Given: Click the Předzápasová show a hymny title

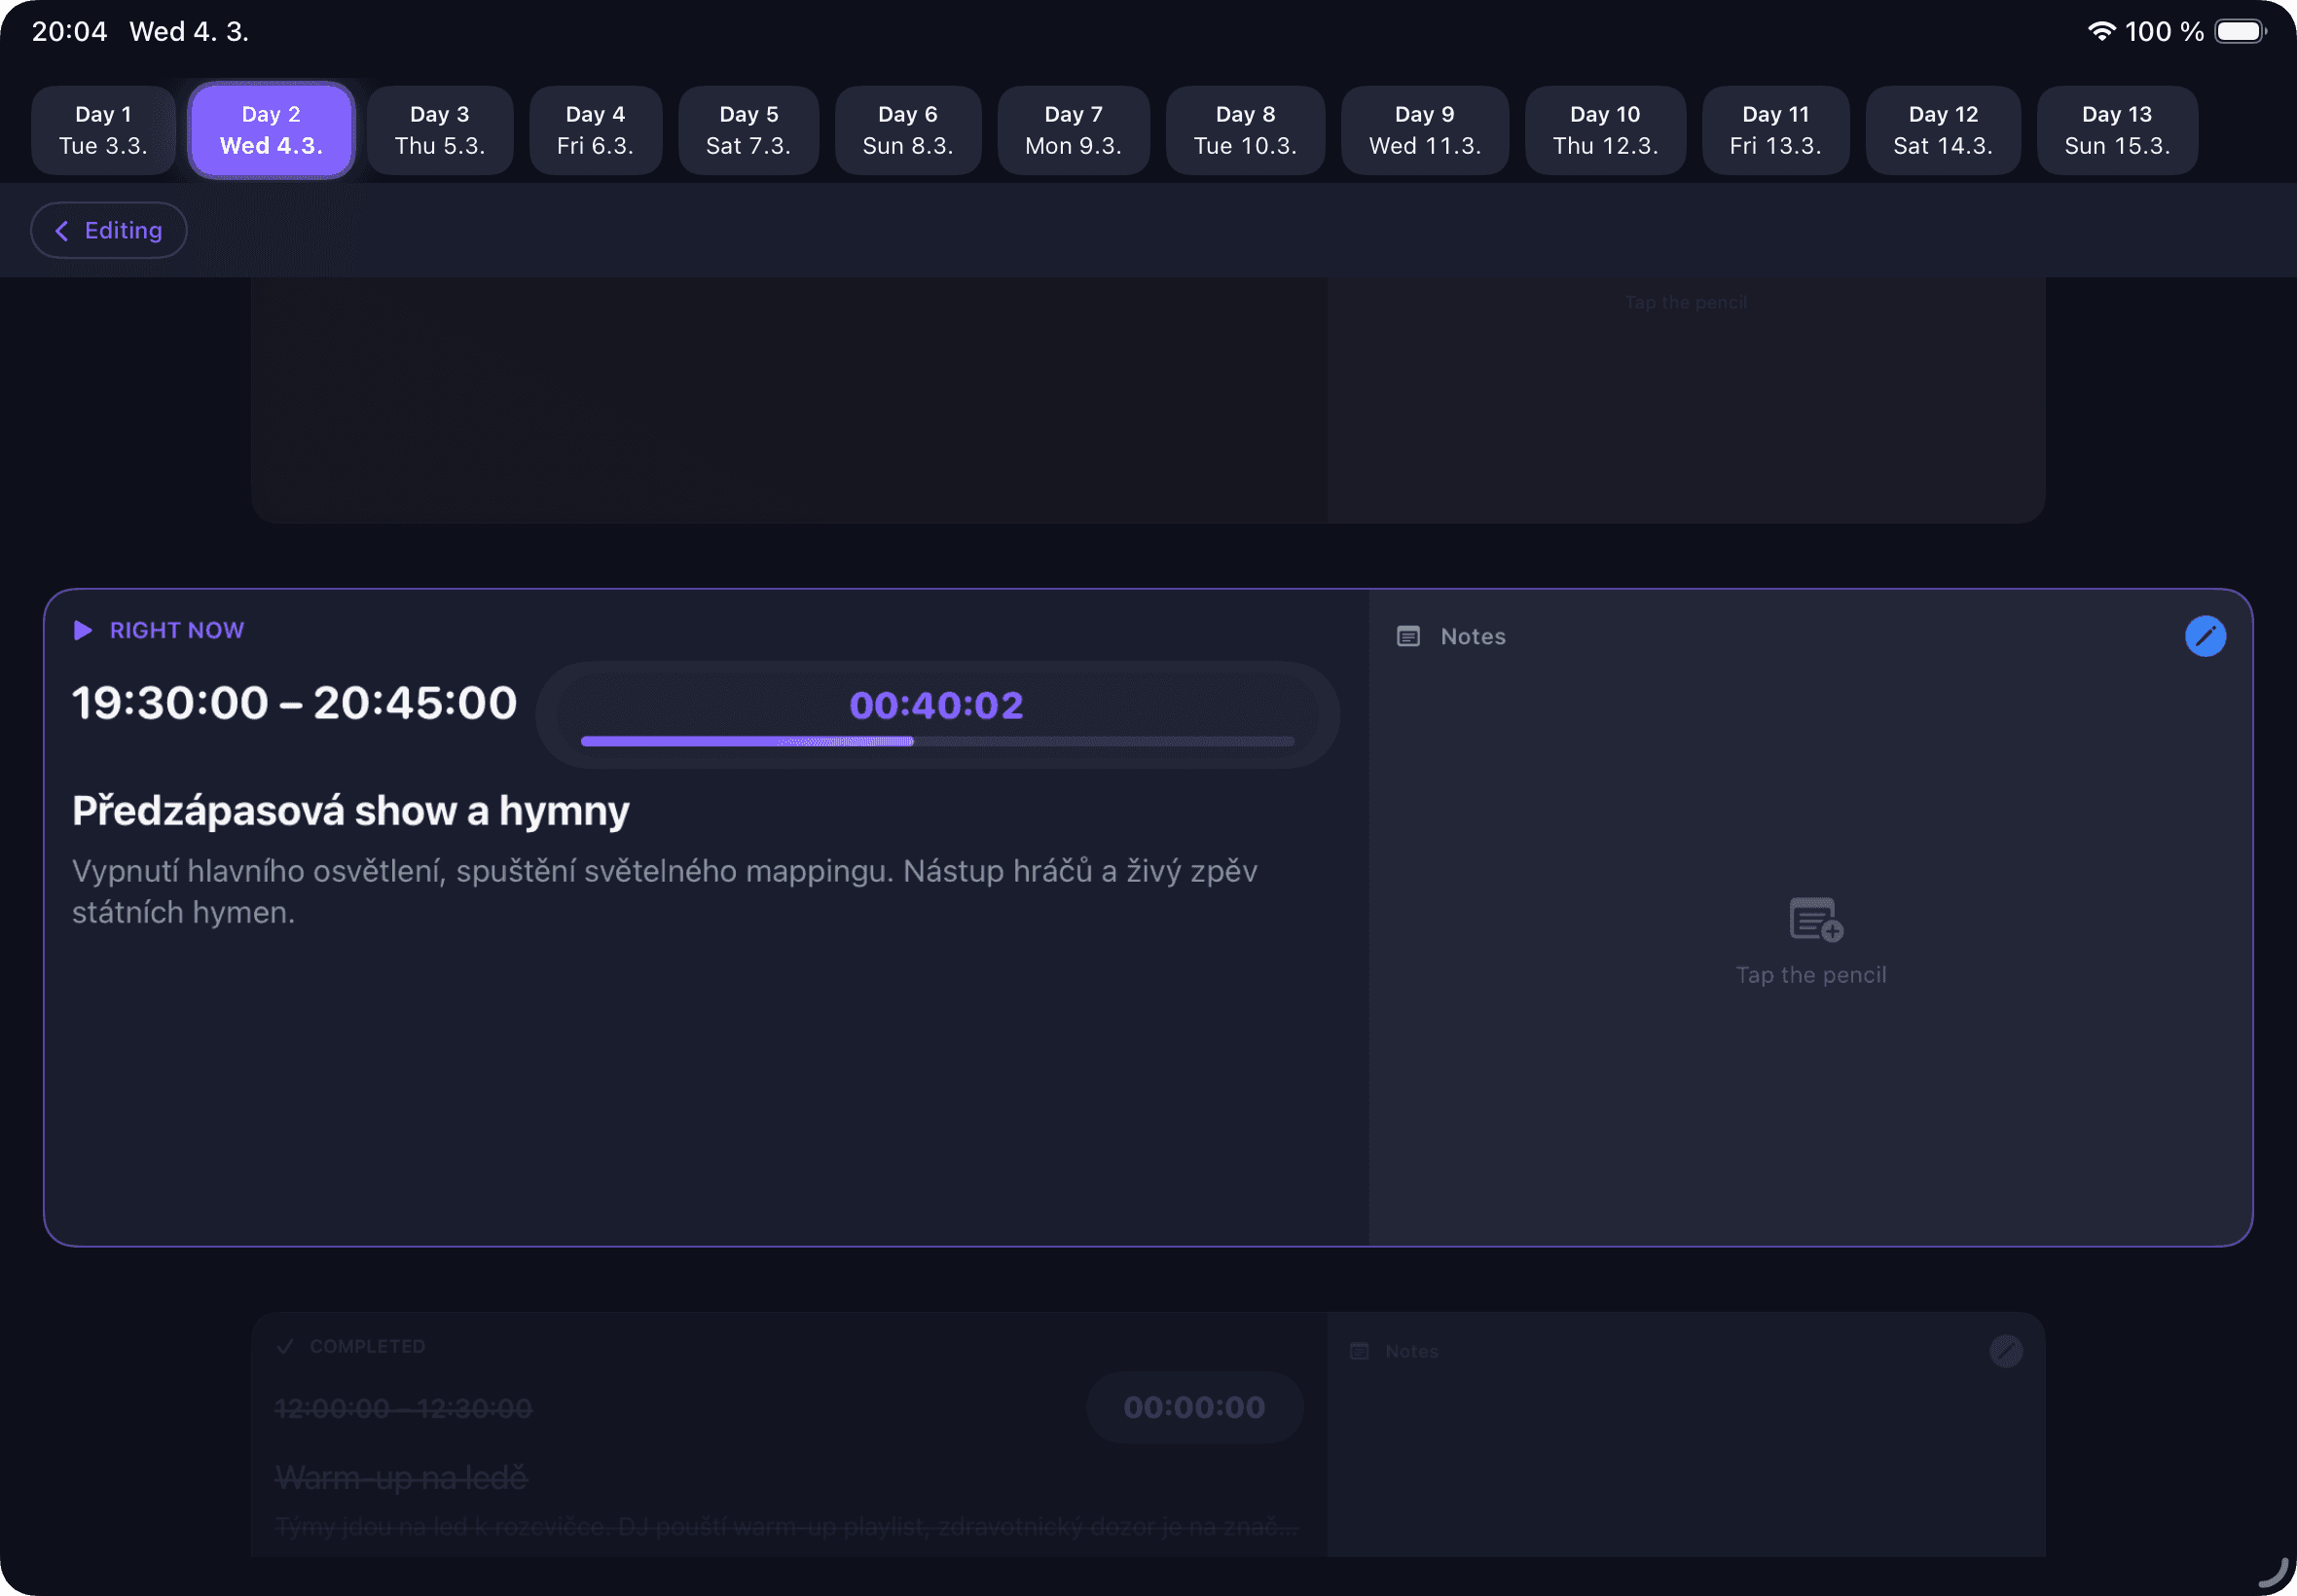Looking at the screenshot, I should 351,810.
